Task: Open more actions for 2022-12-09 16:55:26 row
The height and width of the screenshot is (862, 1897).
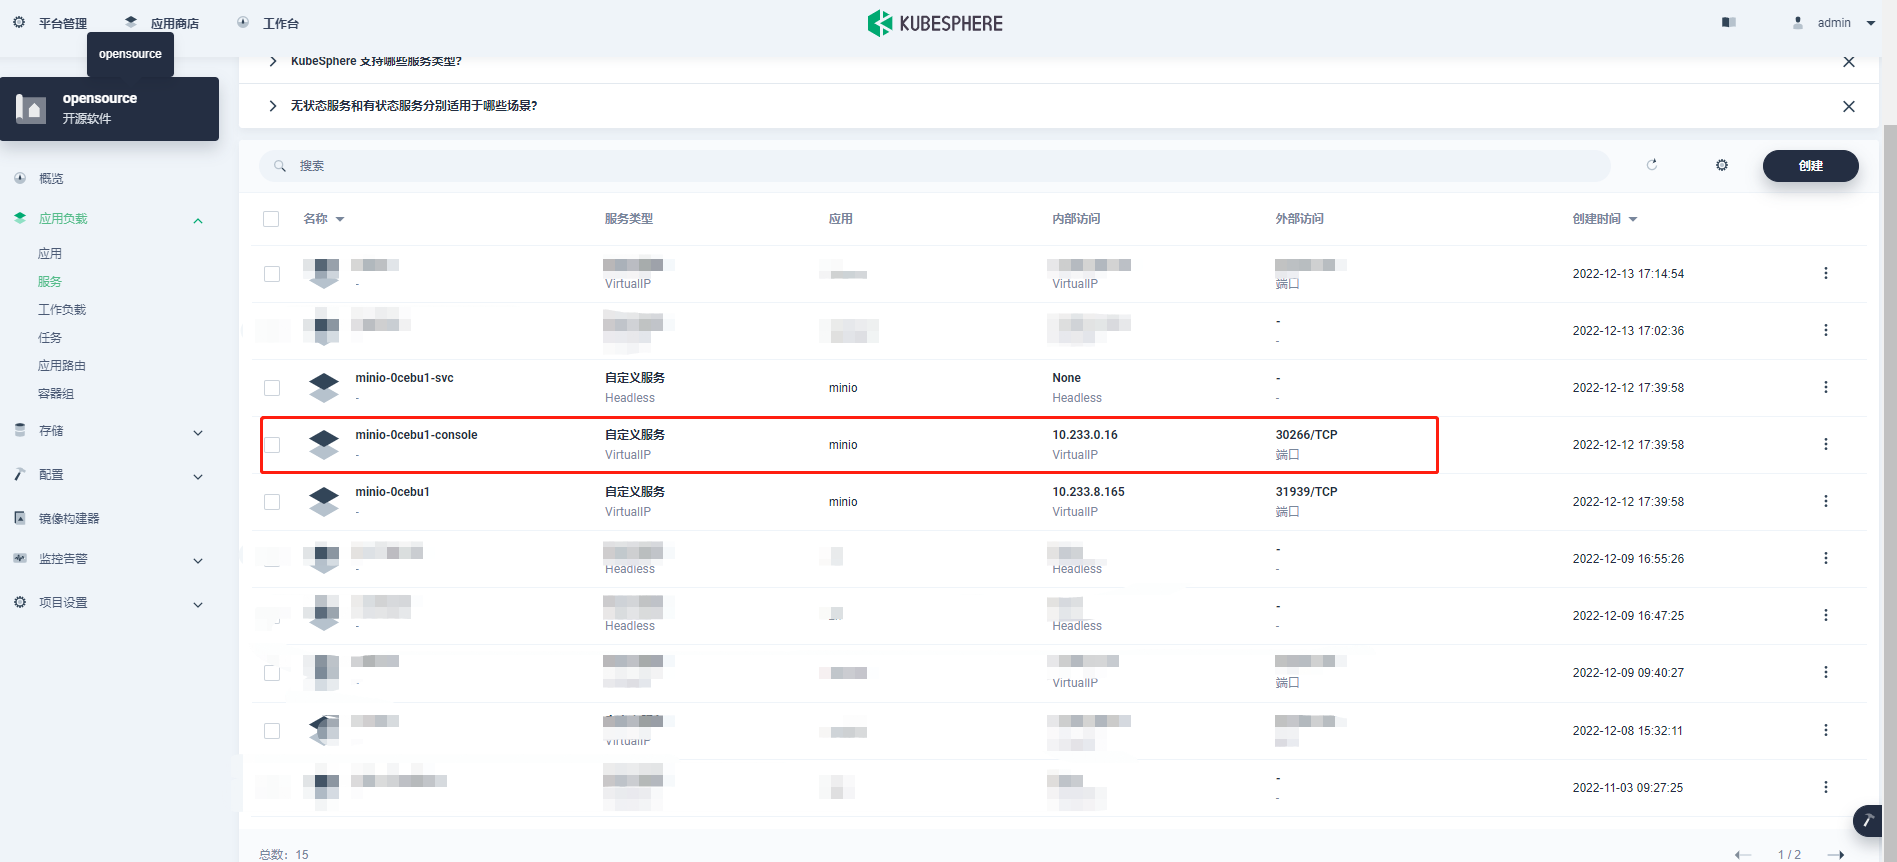Action: pos(1826,558)
